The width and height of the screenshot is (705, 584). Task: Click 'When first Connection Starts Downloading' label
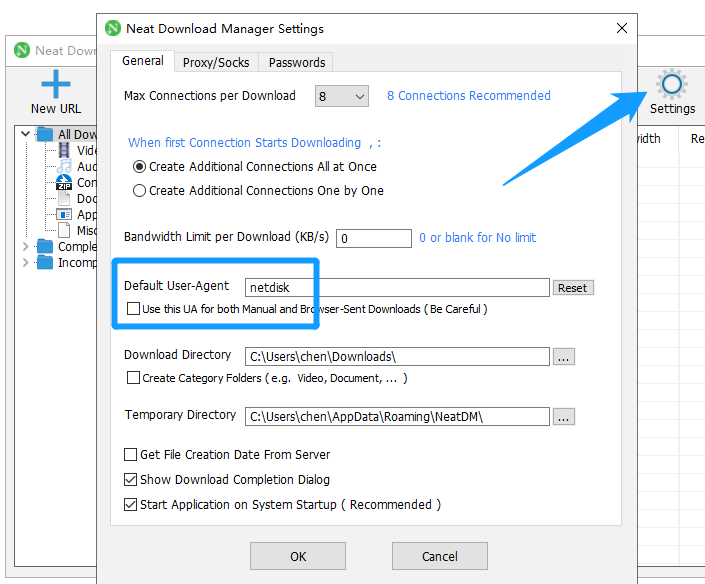pyautogui.click(x=244, y=143)
